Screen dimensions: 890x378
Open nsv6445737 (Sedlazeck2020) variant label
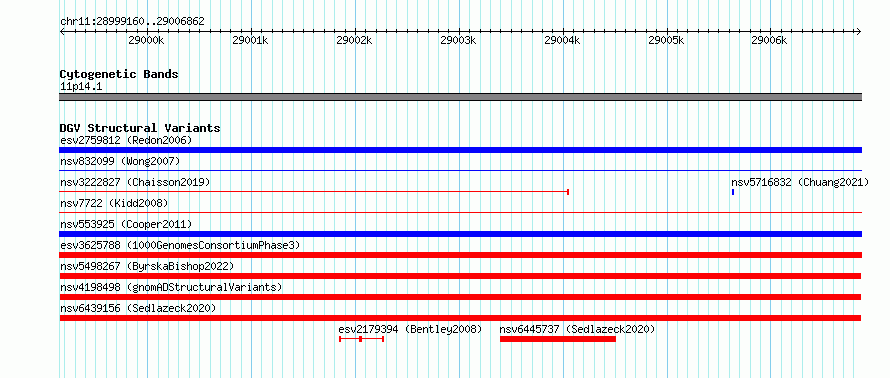tap(577, 329)
